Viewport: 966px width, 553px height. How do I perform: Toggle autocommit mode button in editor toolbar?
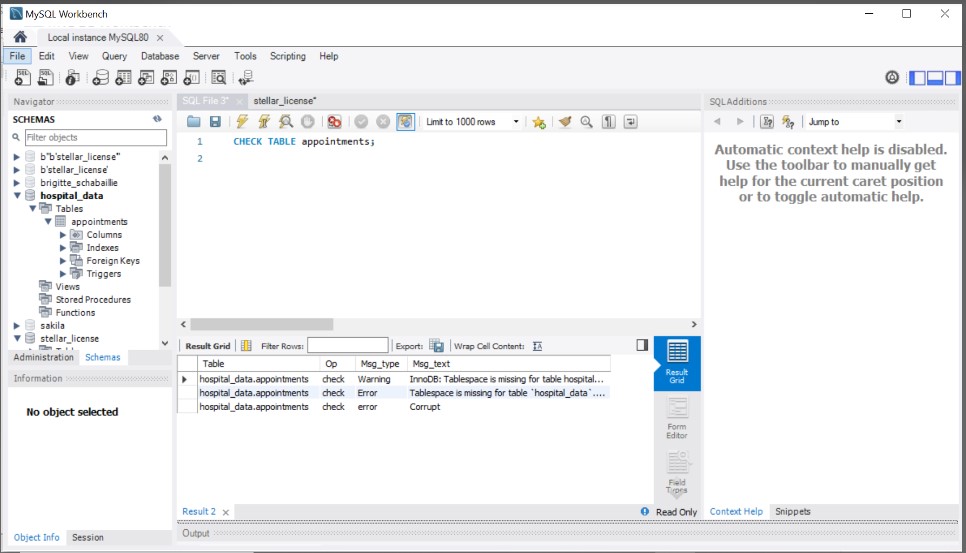click(405, 122)
